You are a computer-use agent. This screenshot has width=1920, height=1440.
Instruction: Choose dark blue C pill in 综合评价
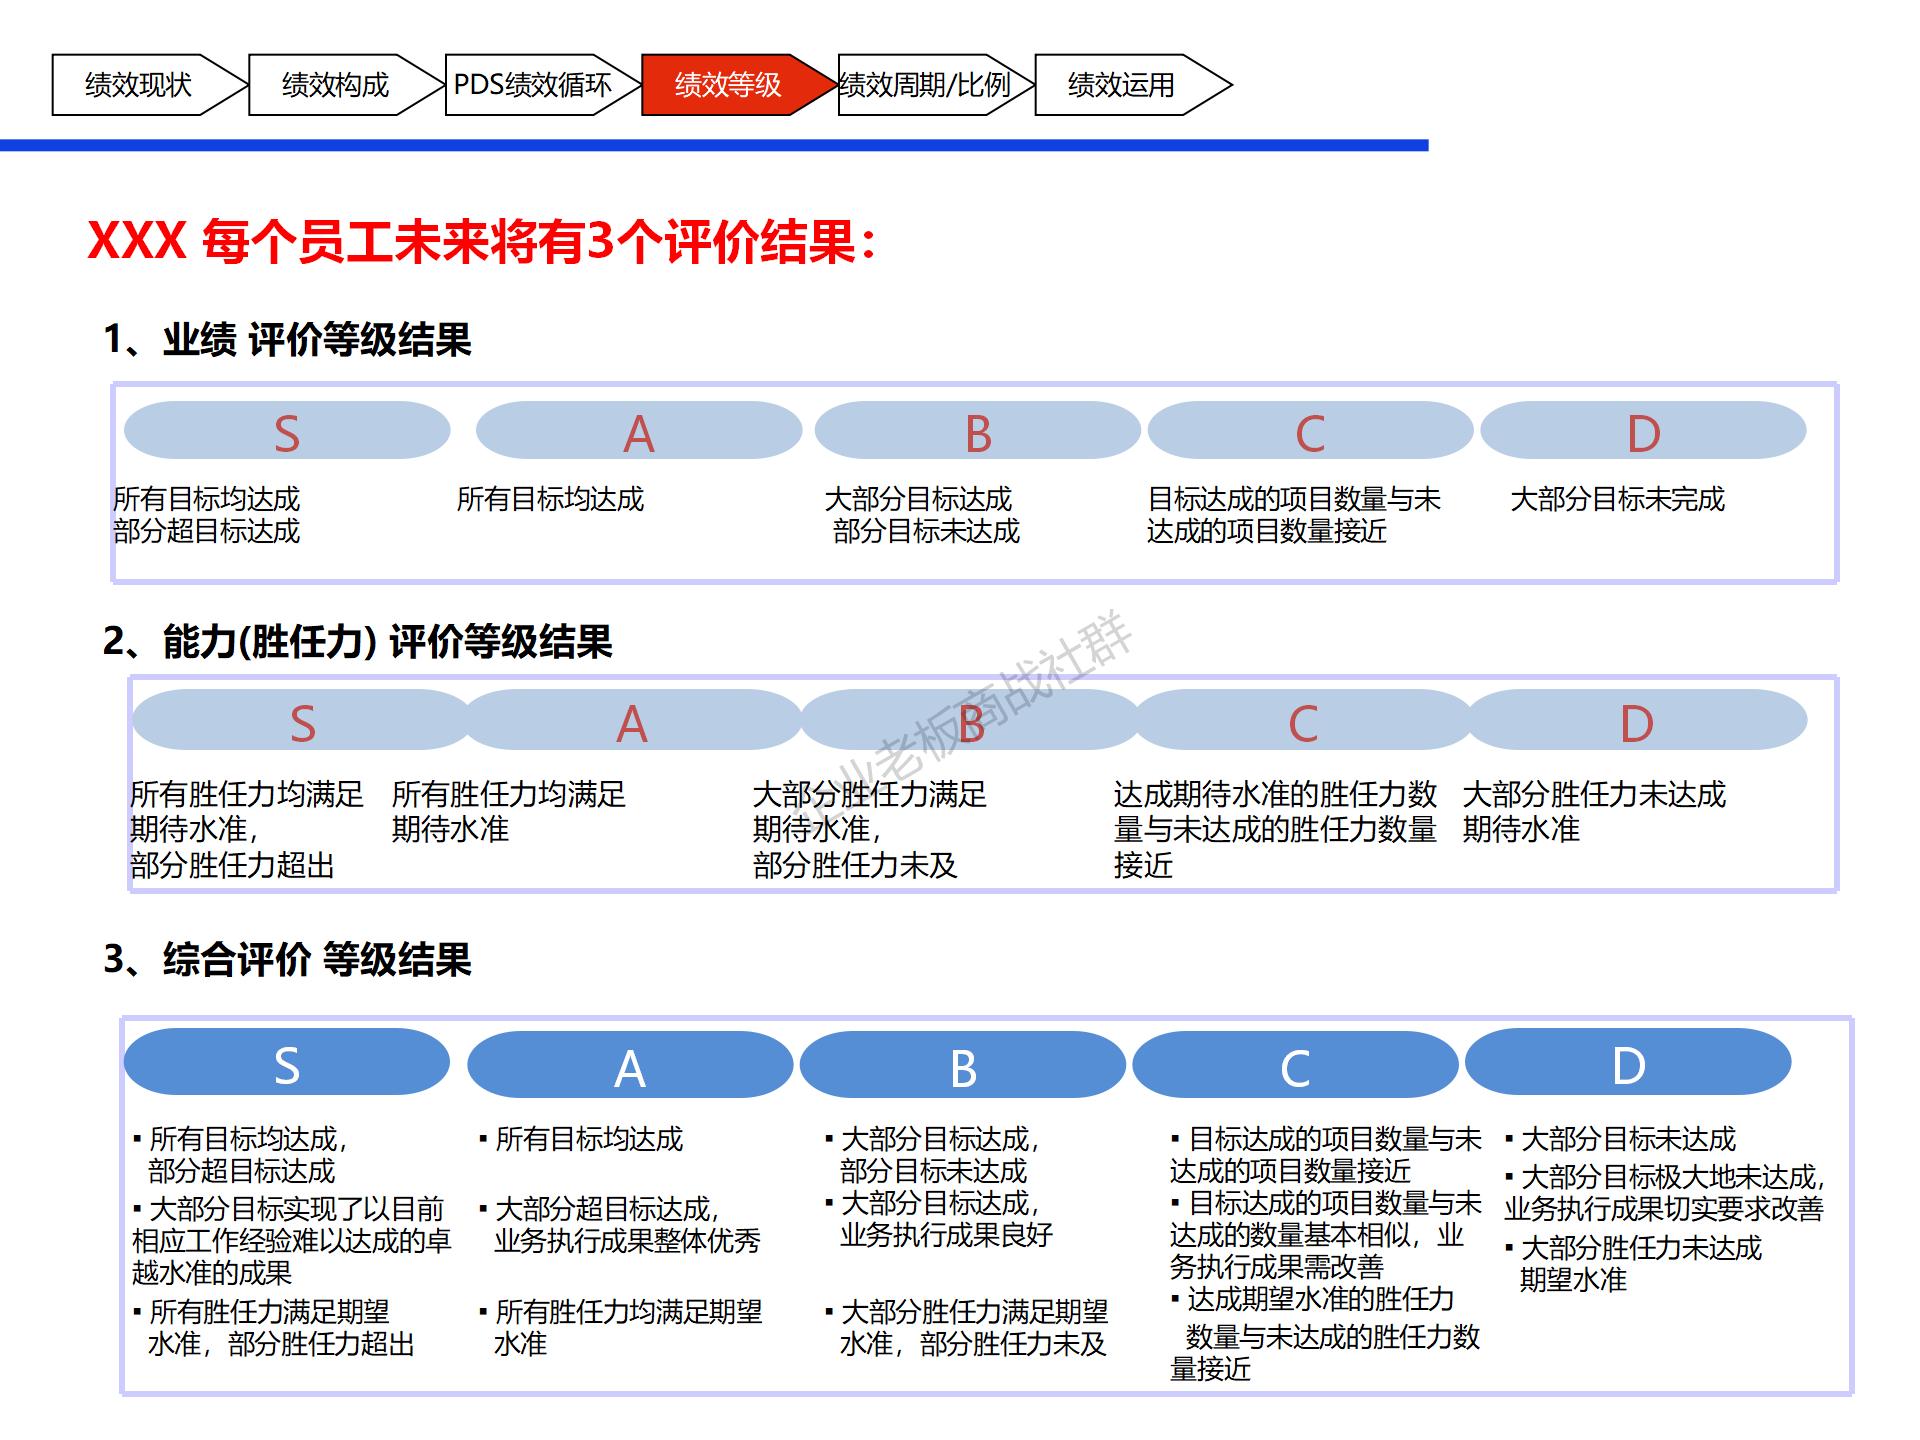click(x=1295, y=1065)
